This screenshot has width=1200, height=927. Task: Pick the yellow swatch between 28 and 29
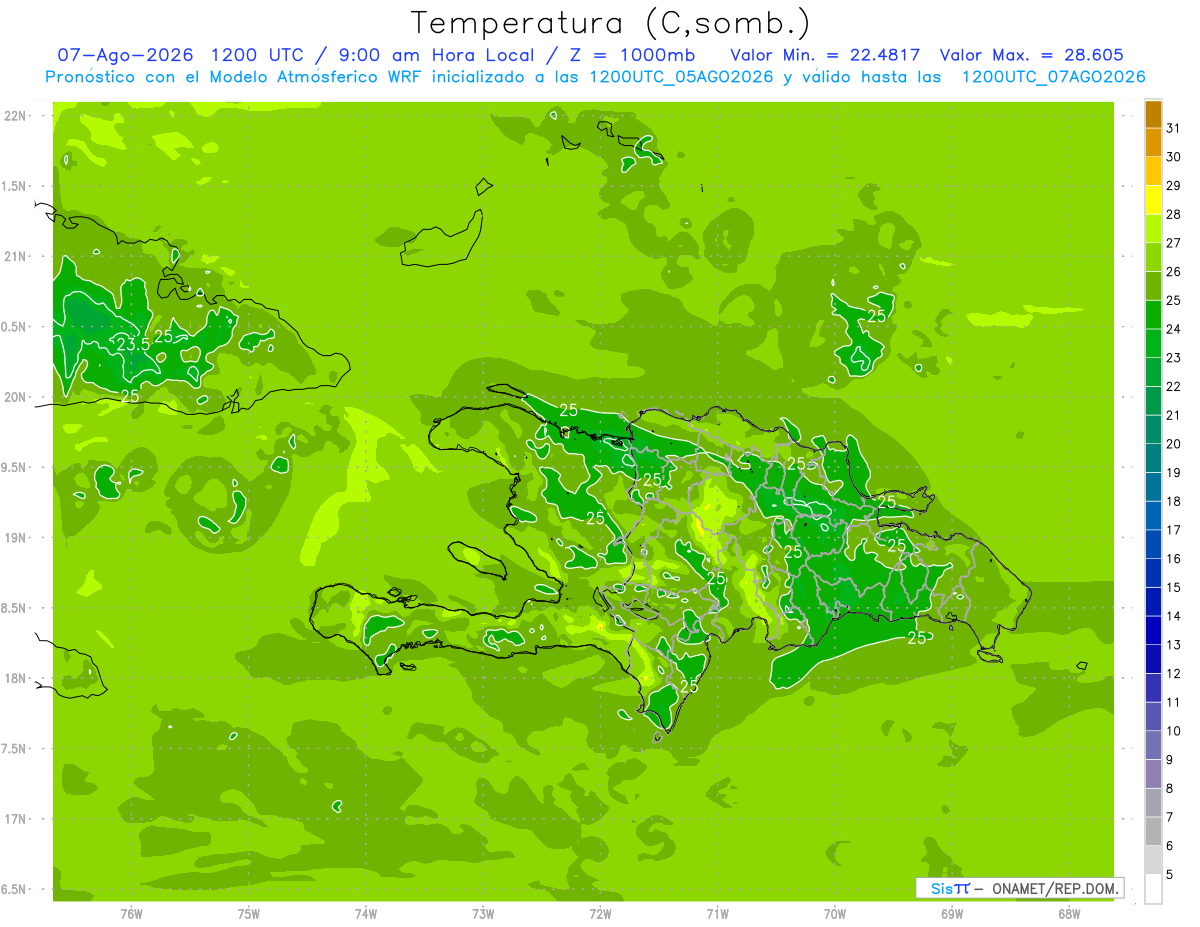click(1153, 200)
